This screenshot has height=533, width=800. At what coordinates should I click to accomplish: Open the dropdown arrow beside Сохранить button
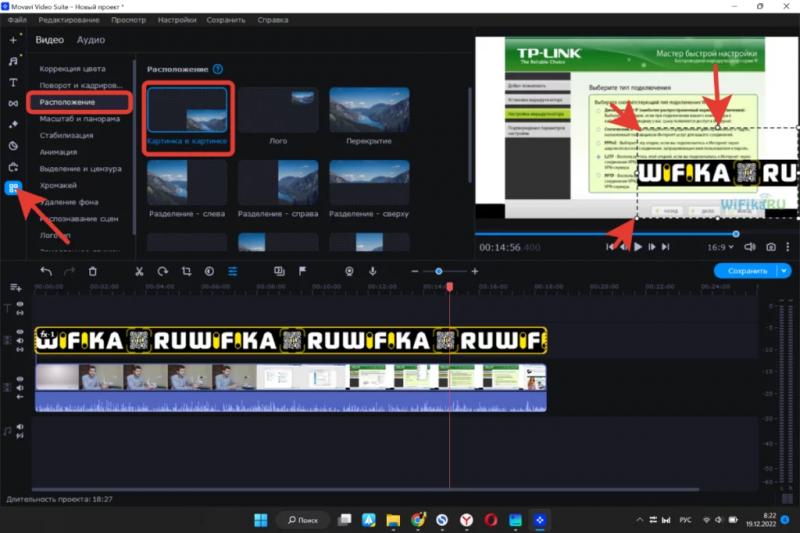[783, 271]
